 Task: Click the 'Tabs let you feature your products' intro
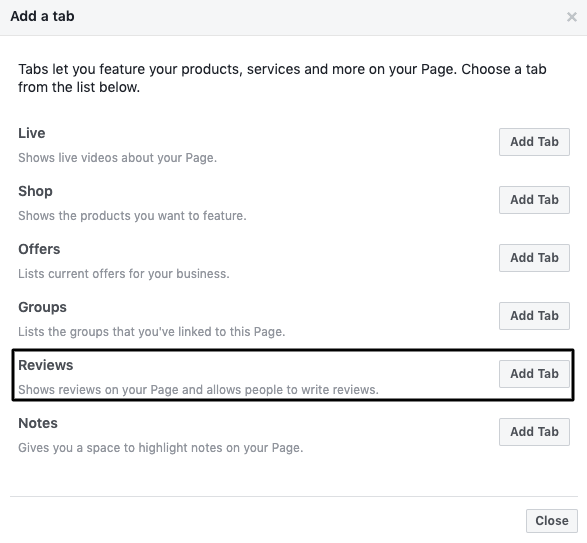(x=282, y=78)
